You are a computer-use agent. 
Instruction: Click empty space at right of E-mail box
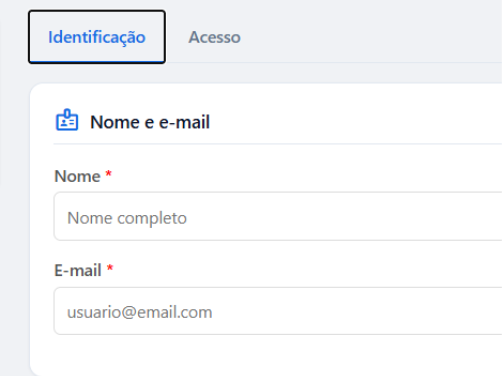367,311
